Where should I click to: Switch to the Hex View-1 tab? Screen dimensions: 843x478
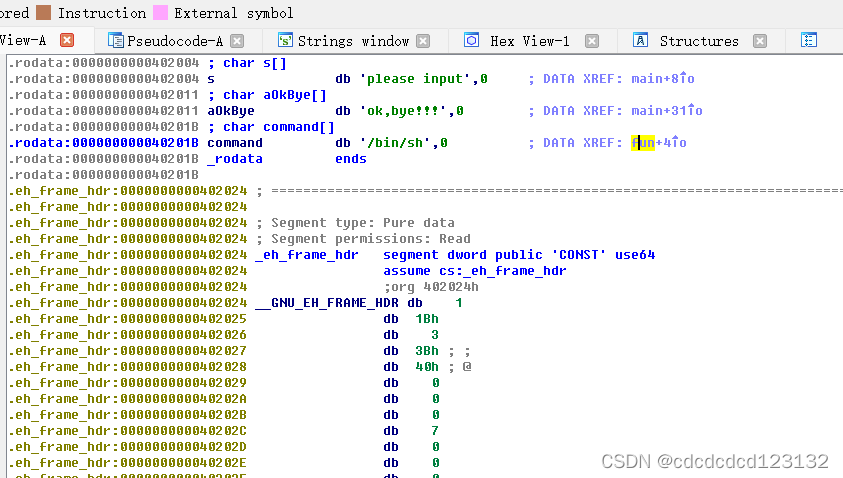click(530, 41)
